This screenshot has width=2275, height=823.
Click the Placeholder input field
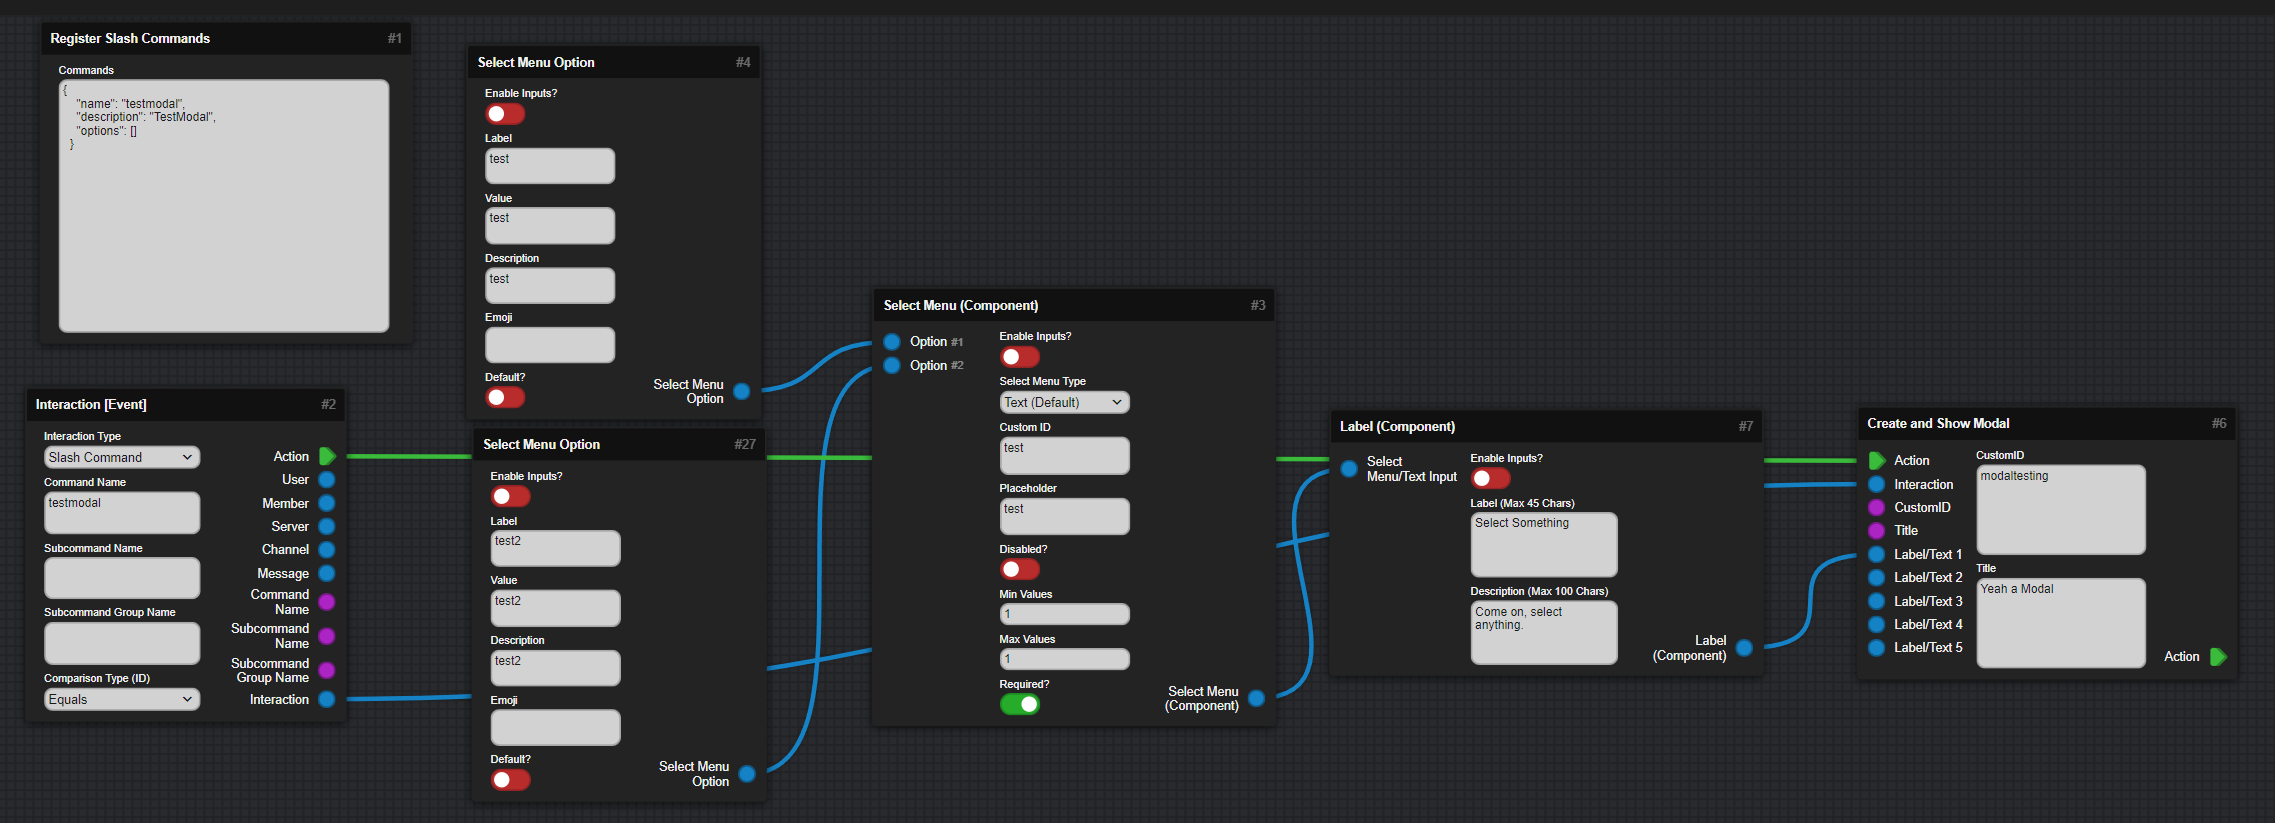[x=1064, y=516]
